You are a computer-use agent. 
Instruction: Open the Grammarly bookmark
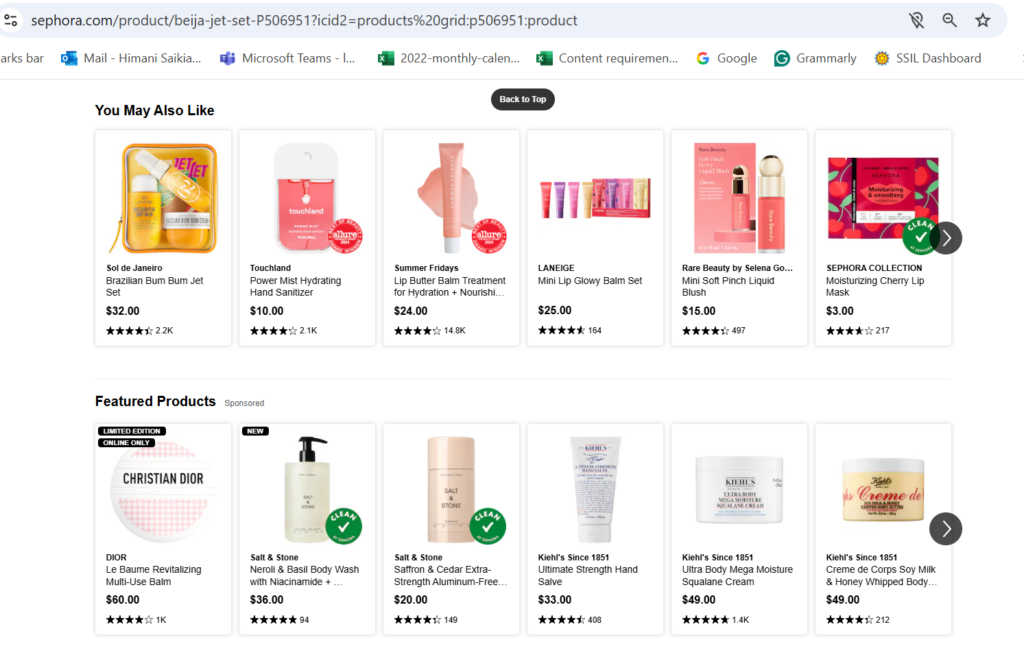815,58
